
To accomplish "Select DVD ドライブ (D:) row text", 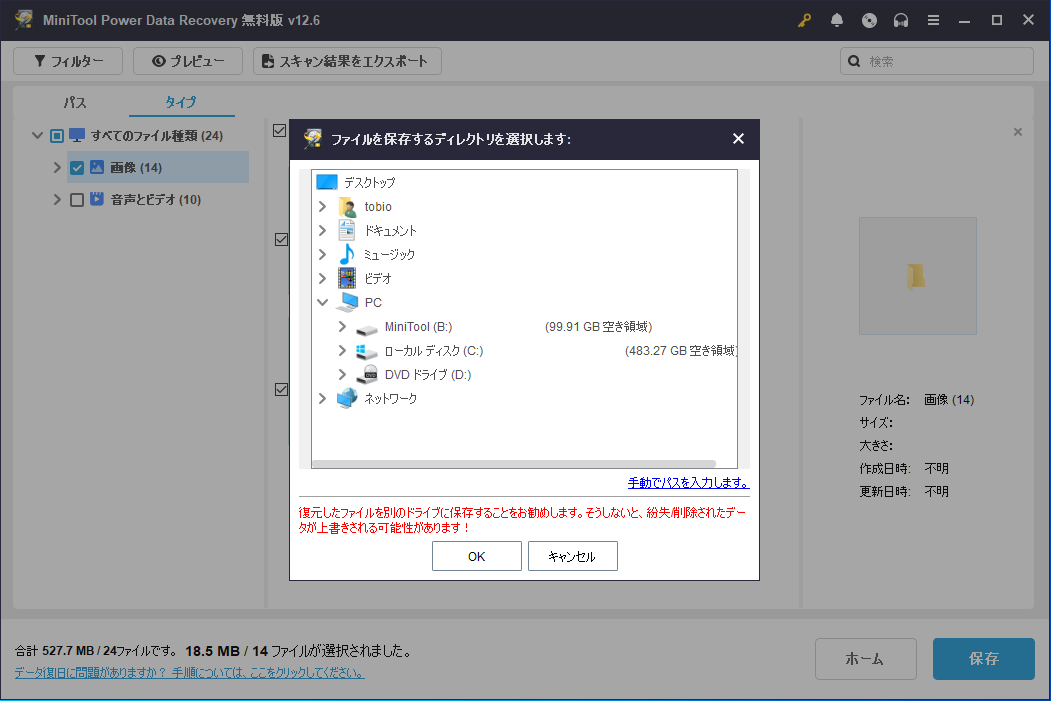I will point(428,375).
